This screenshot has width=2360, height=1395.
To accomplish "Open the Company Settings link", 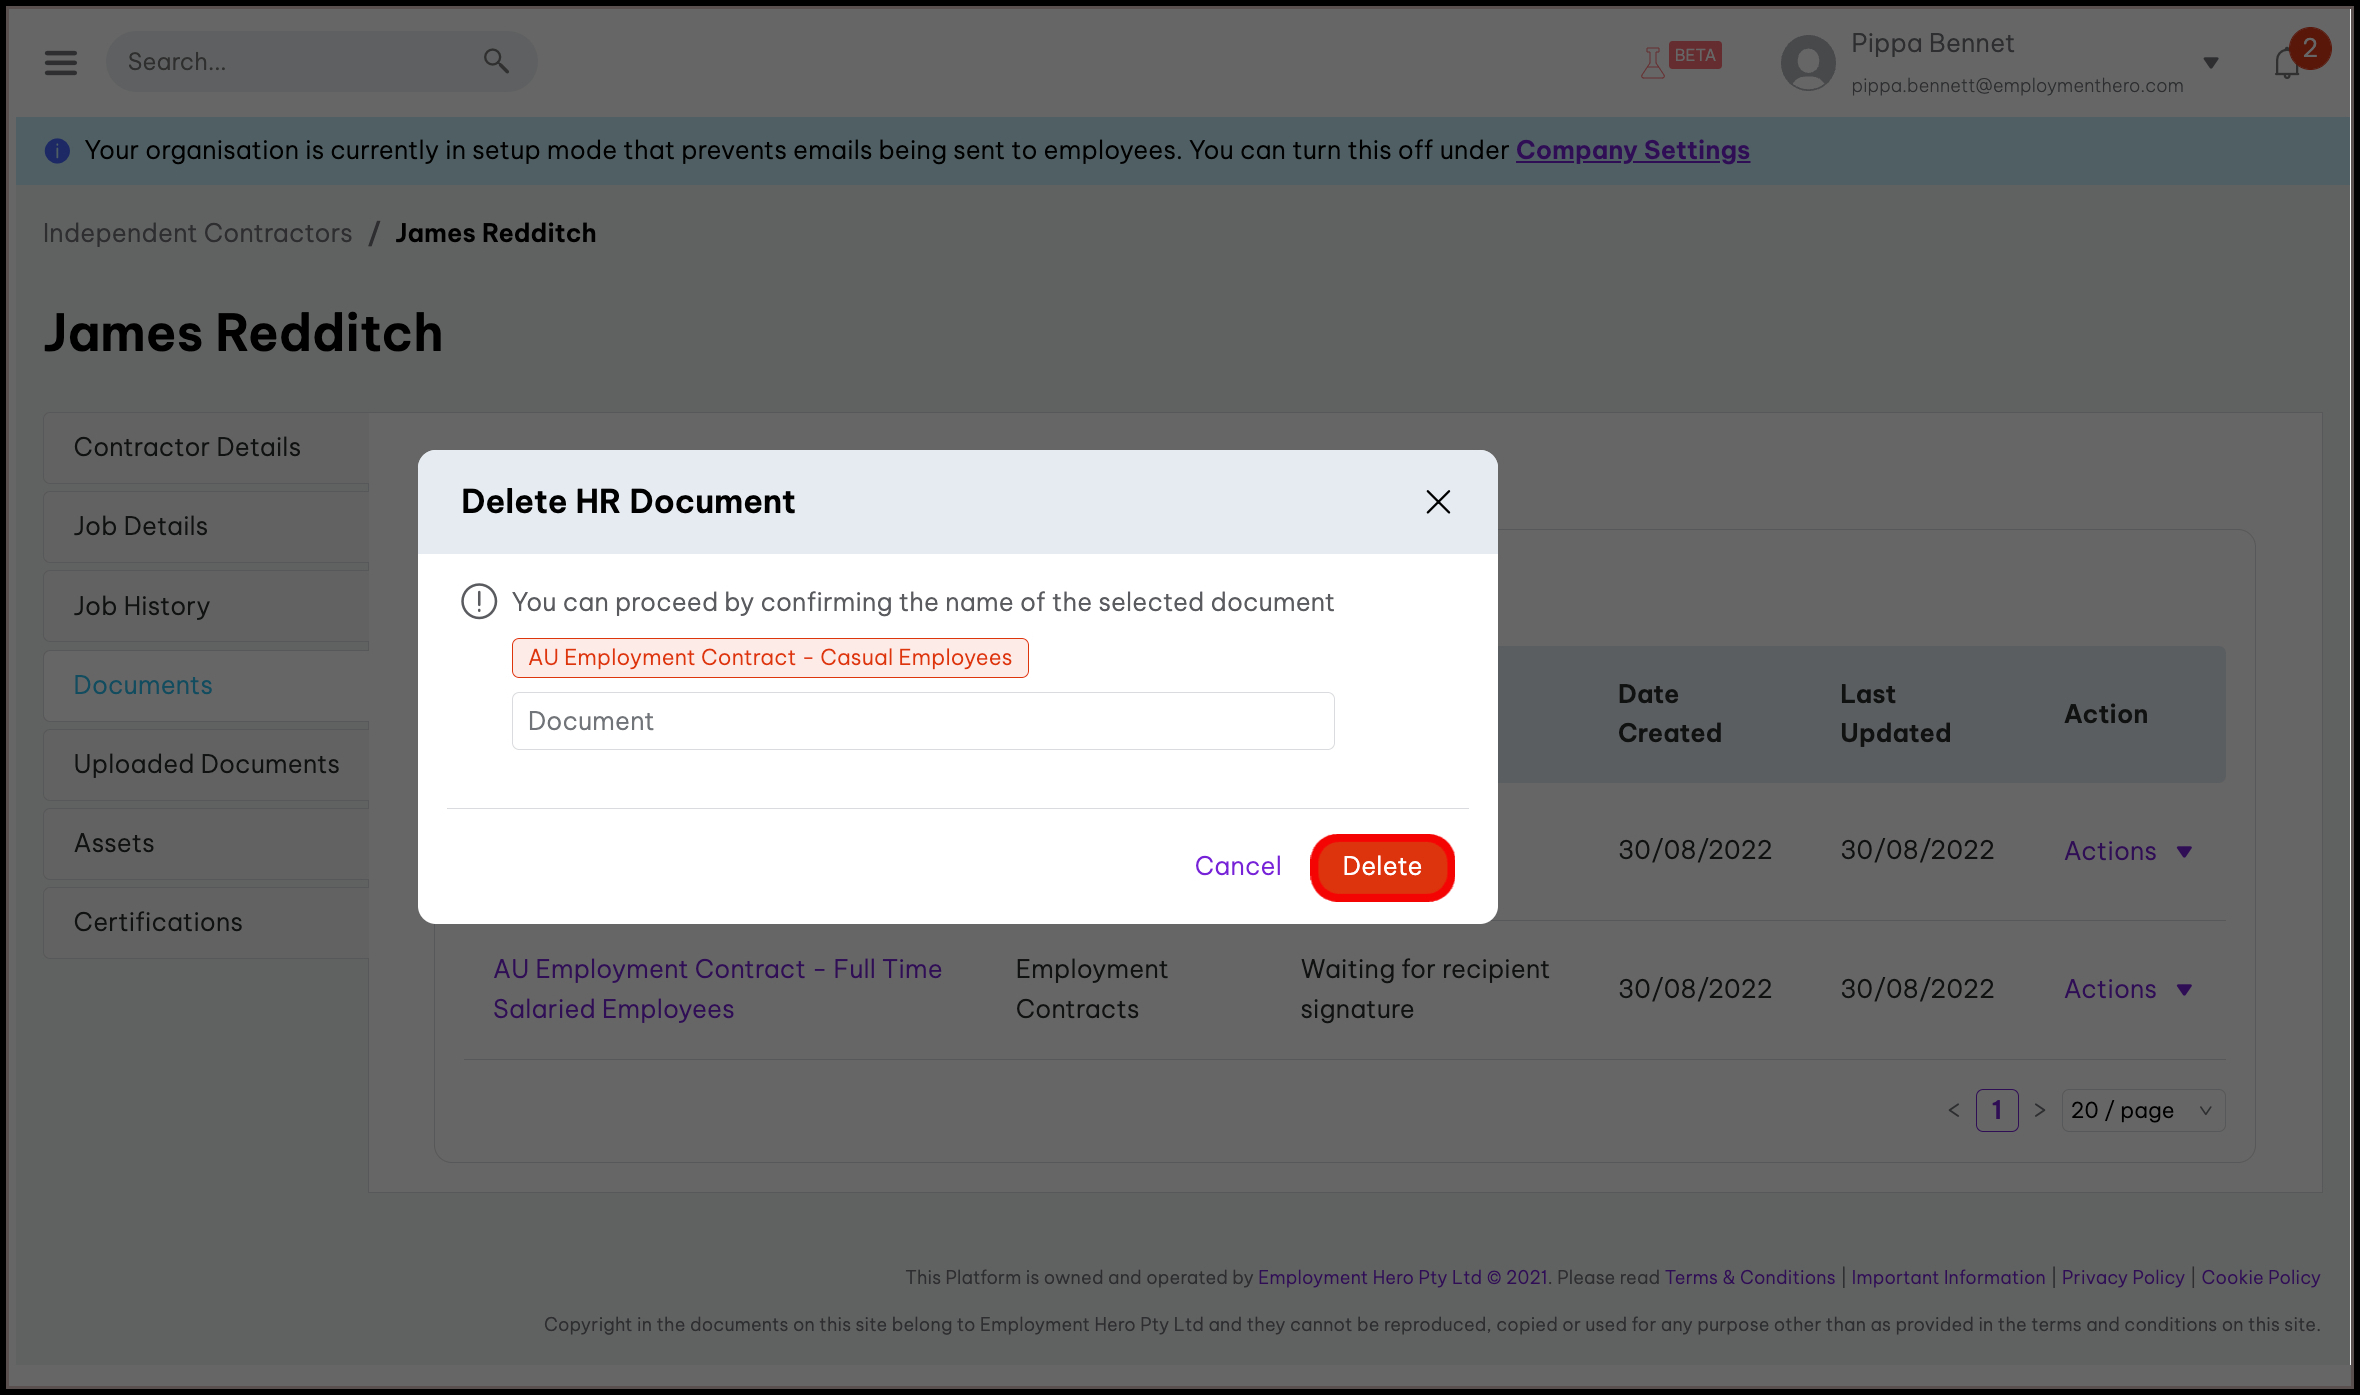I will click(x=1632, y=150).
